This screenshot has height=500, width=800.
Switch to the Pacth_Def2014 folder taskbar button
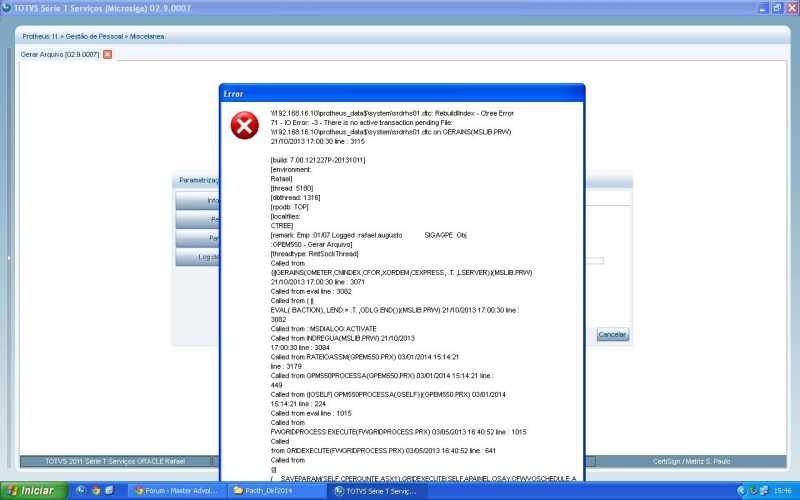click(276, 491)
